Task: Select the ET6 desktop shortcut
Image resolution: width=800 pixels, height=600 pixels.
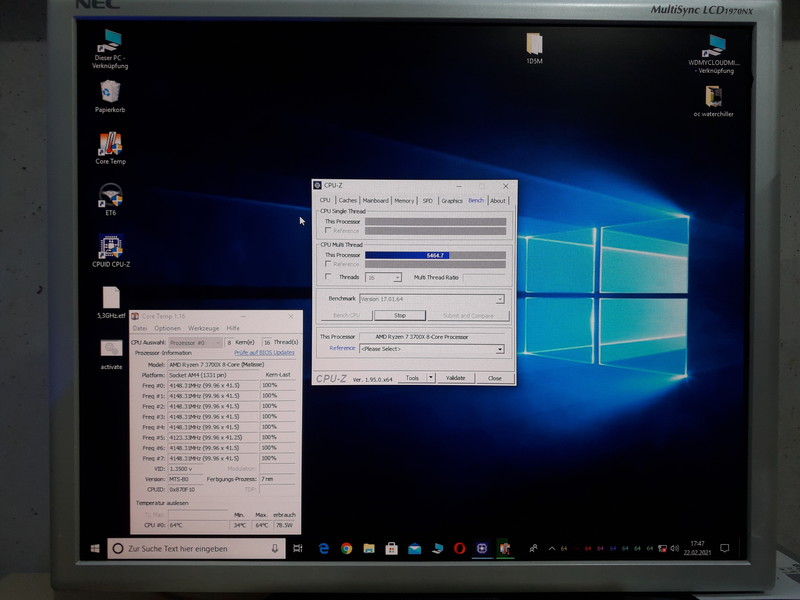Action: 110,199
